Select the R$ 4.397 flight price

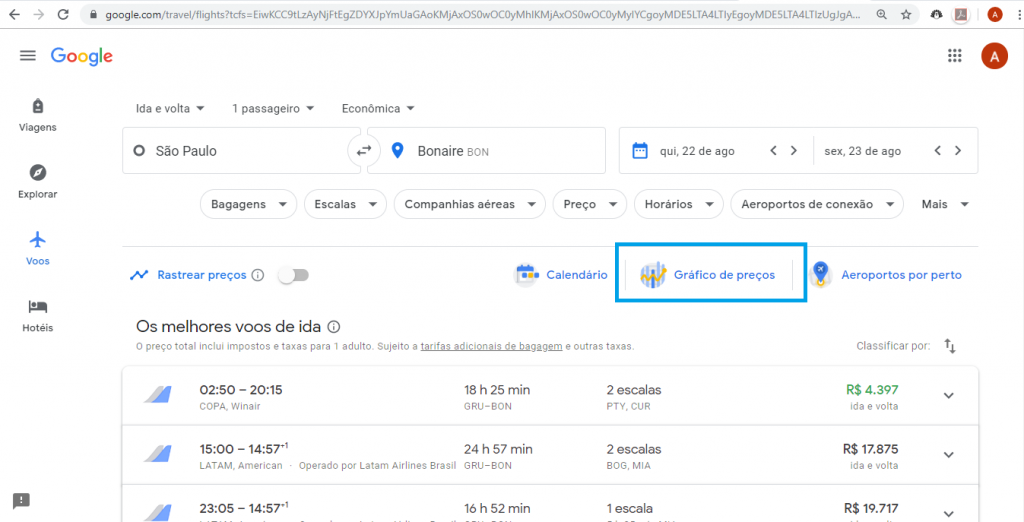coord(872,390)
